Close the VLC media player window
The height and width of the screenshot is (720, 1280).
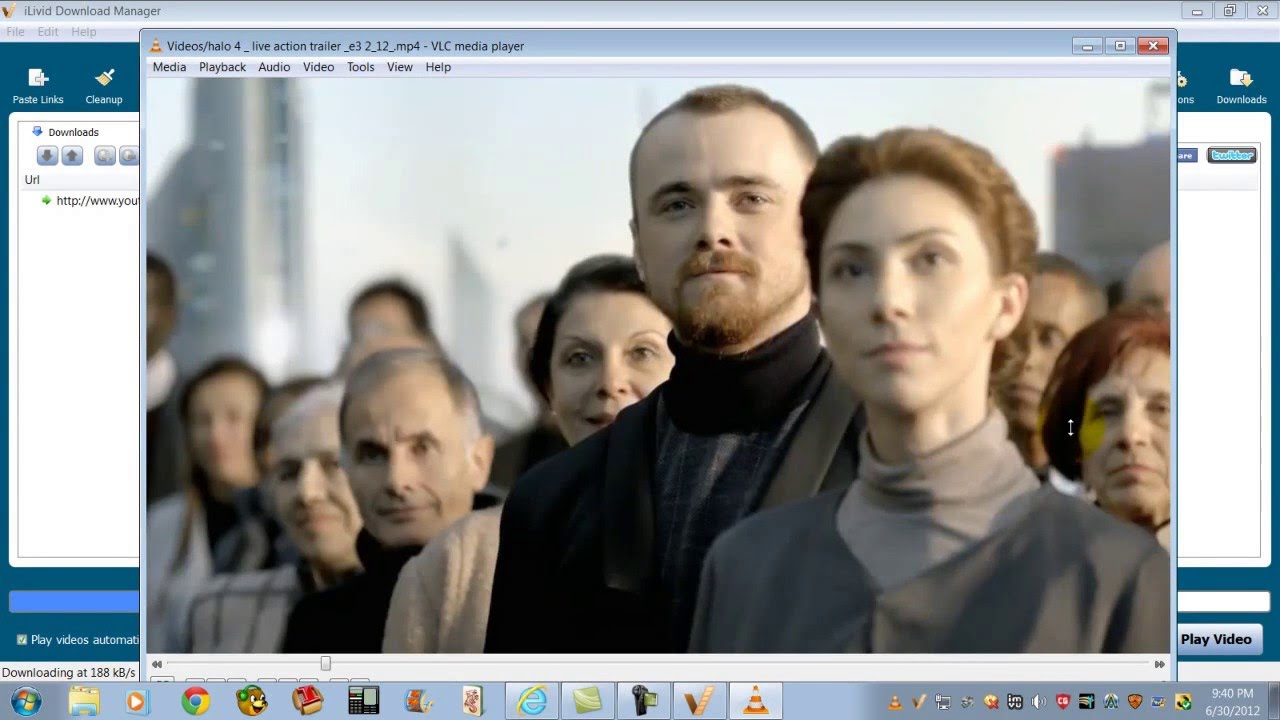point(1153,45)
